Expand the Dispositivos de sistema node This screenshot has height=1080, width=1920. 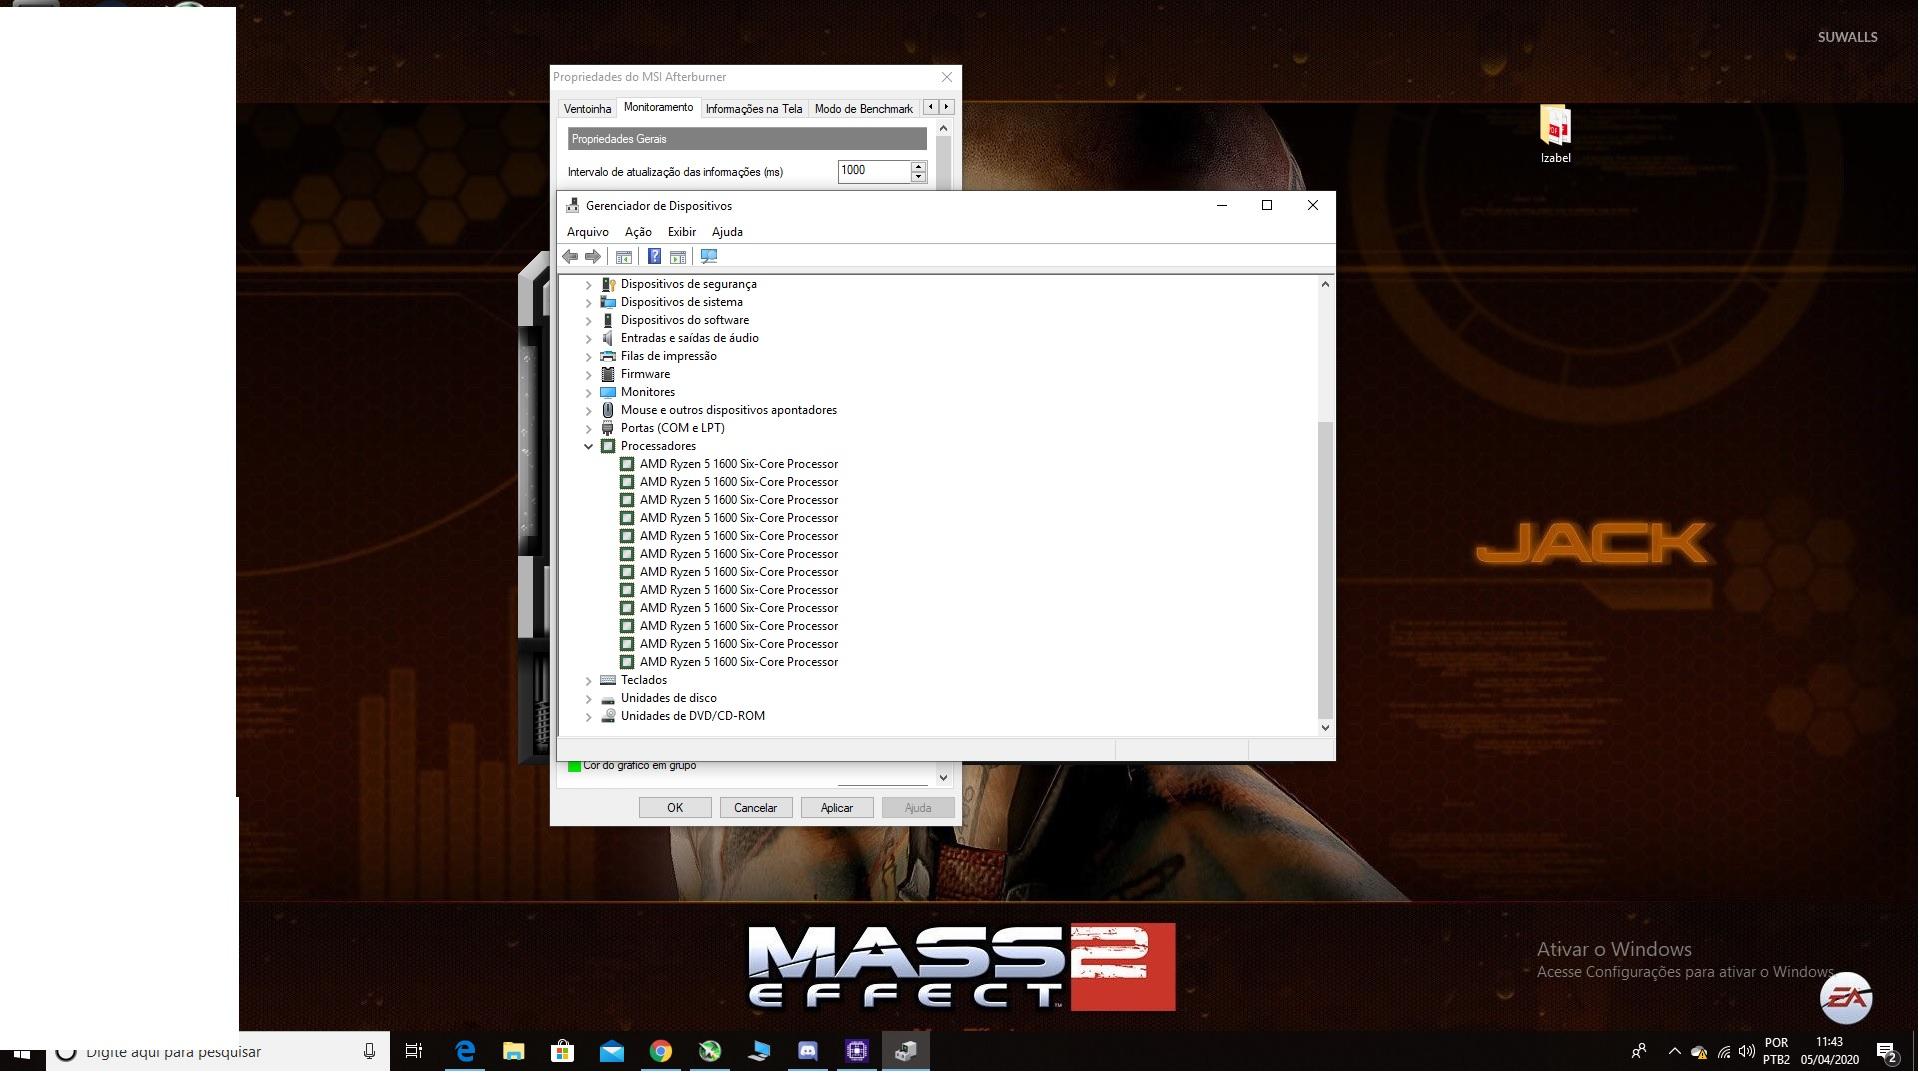589,302
